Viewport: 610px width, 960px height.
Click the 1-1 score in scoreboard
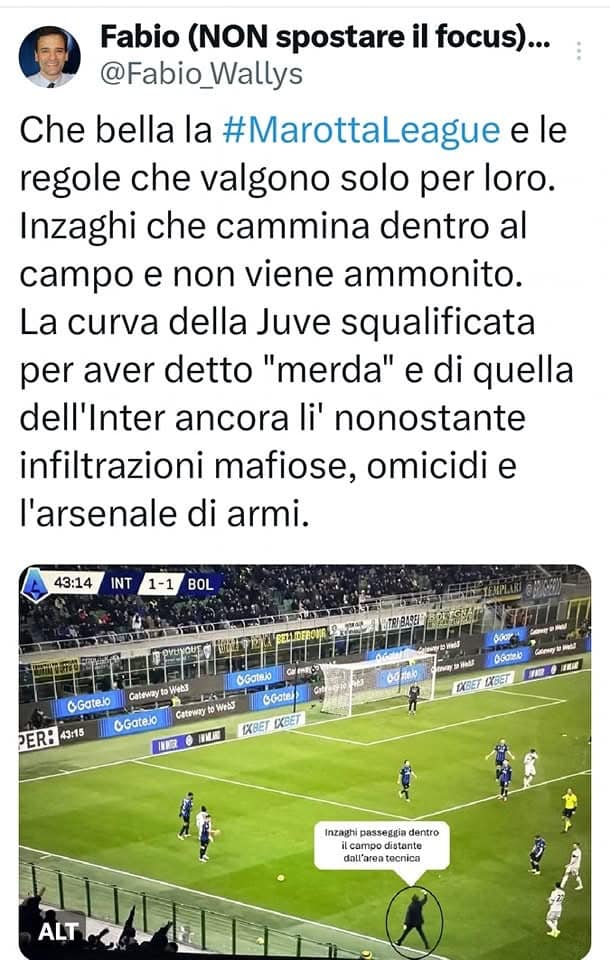point(160,584)
